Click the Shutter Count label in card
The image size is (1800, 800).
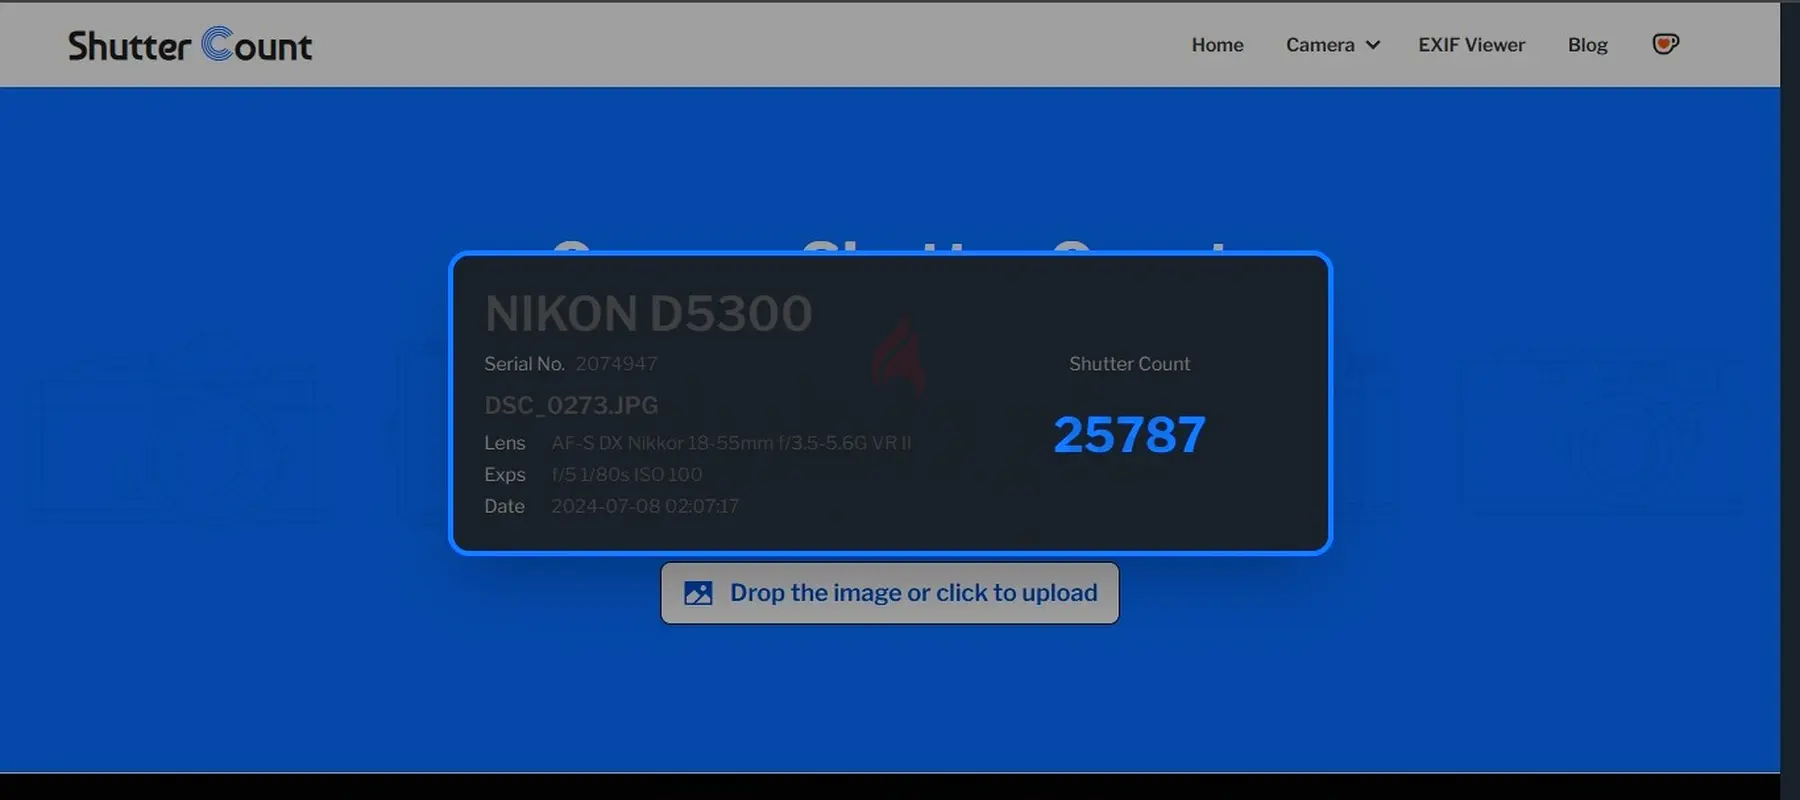(1129, 364)
